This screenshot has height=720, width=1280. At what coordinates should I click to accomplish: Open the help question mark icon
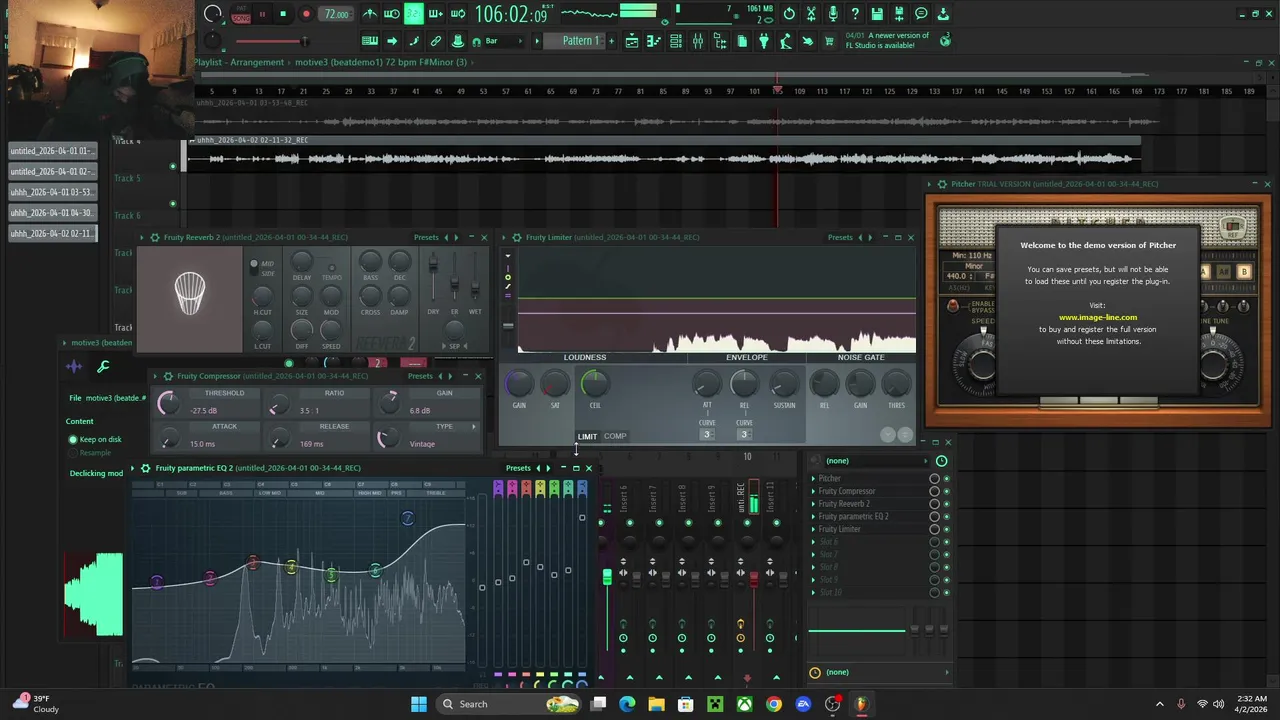pyautogui.click(x=855, y=14)
